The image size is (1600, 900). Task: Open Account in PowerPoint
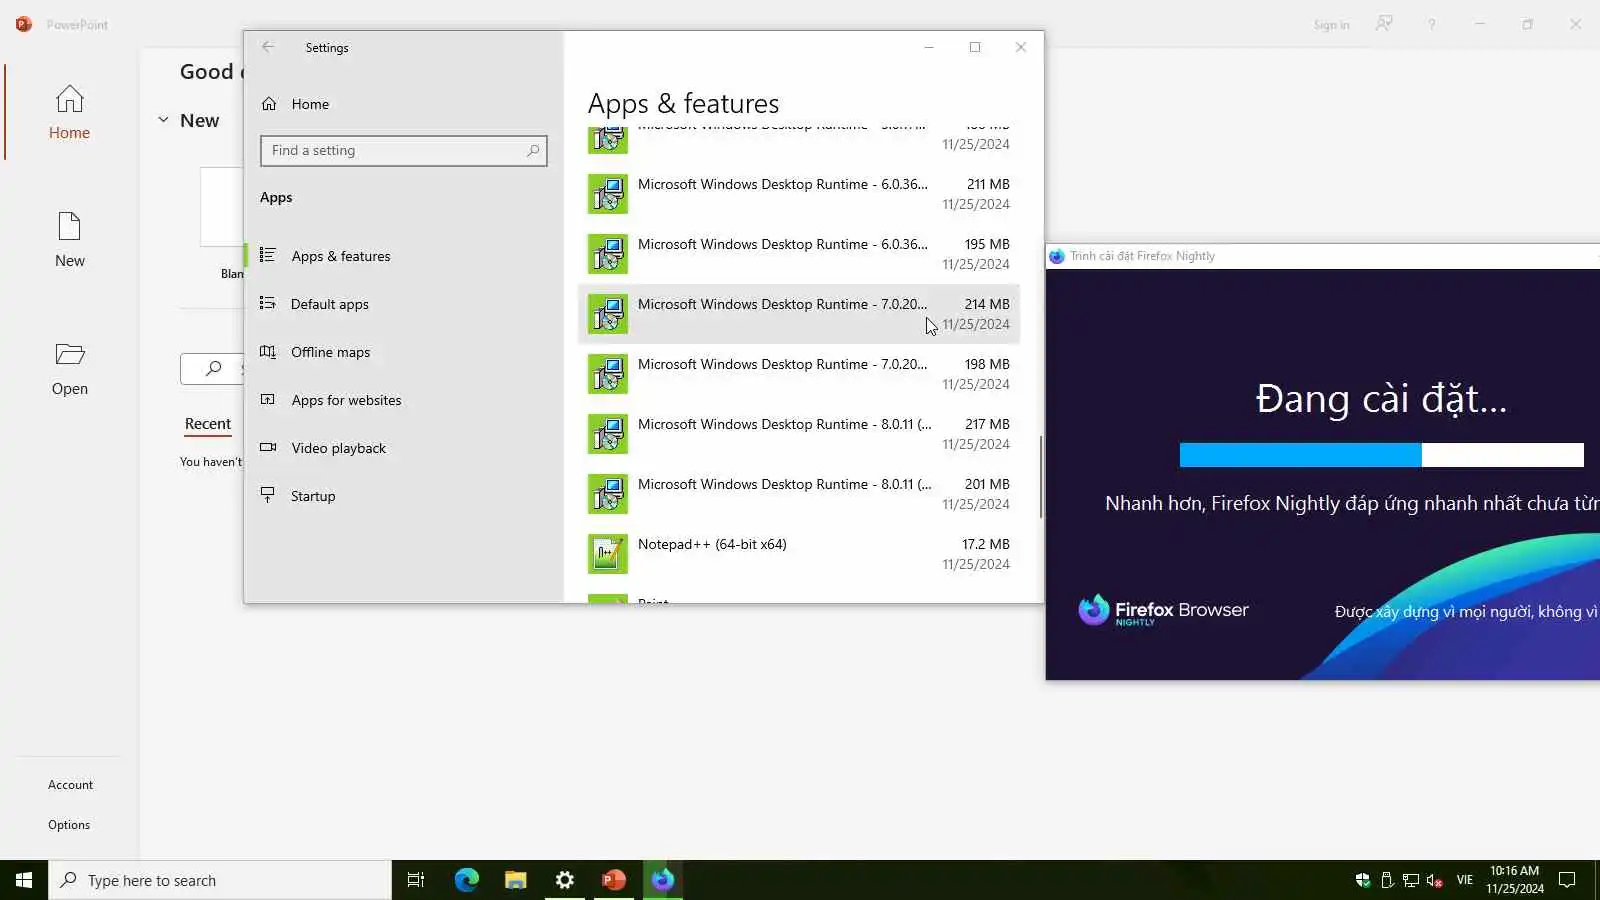click(x=70, y=785)
